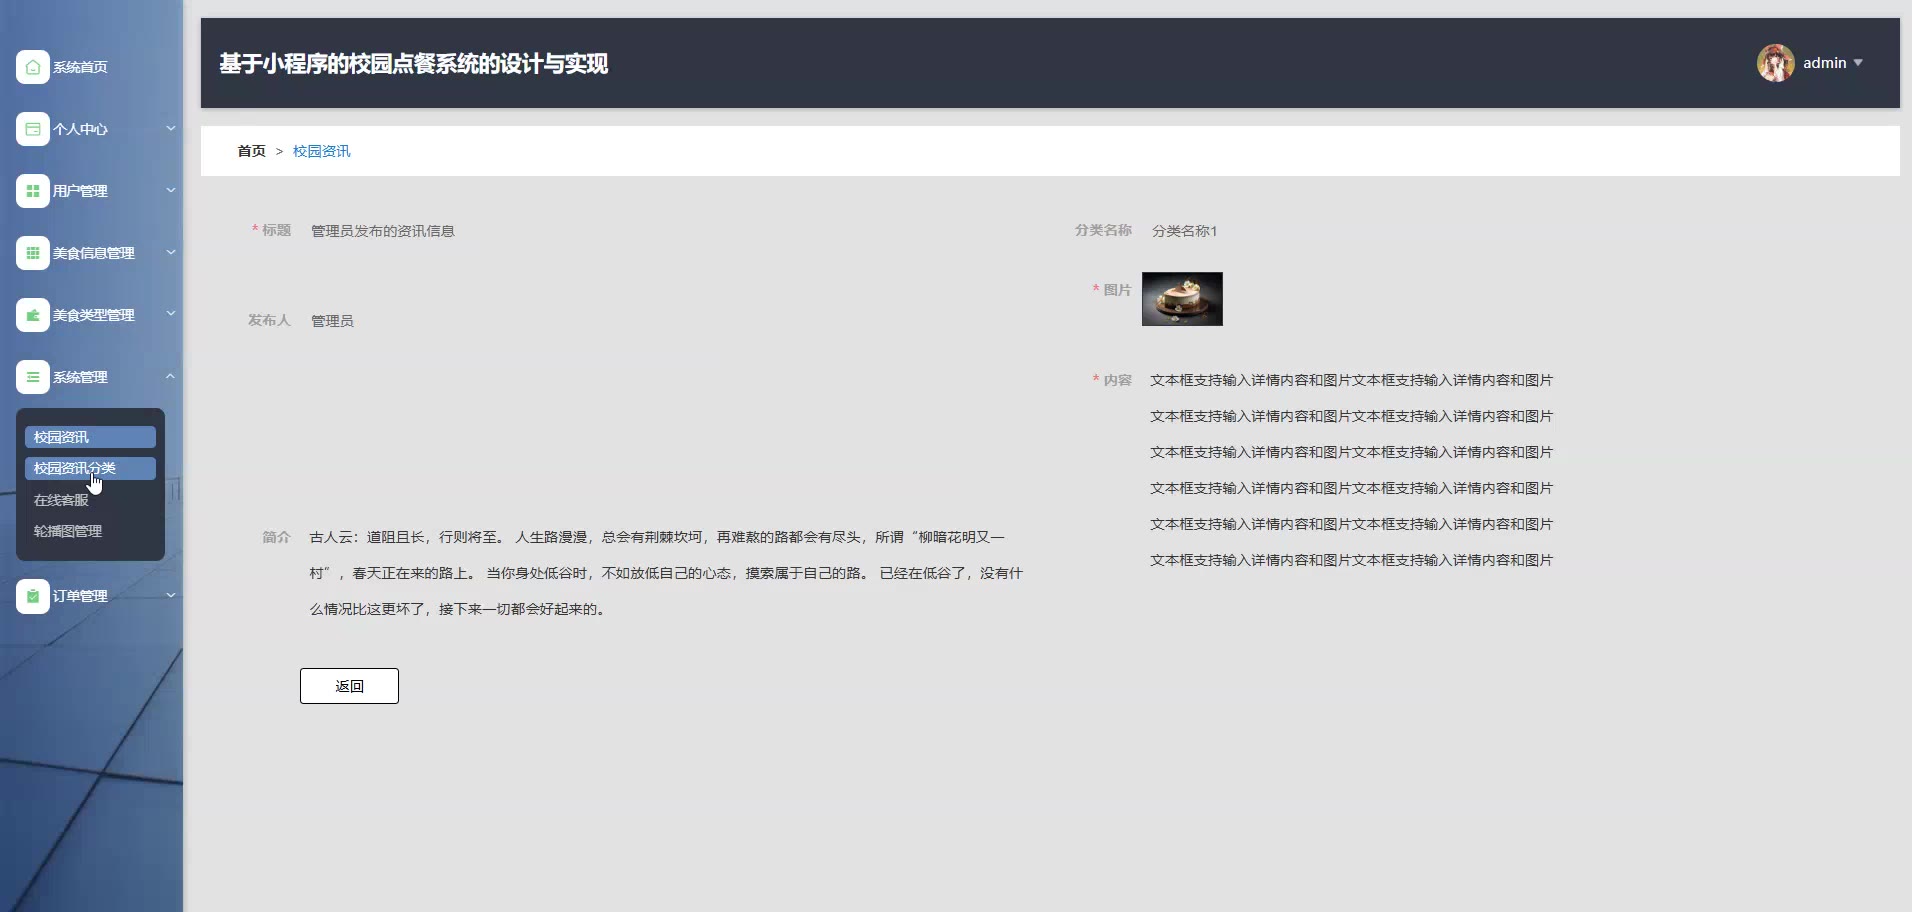Click the page title 基于小程序的校园点餐系统的设计与实现
This screenshot has width=1912, height=912.
click(414, 64)
